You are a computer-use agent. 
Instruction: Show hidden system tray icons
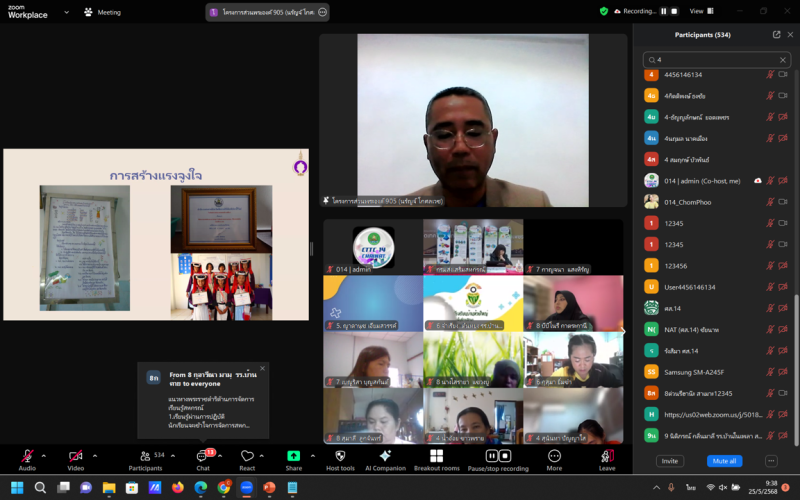point(656,488)
